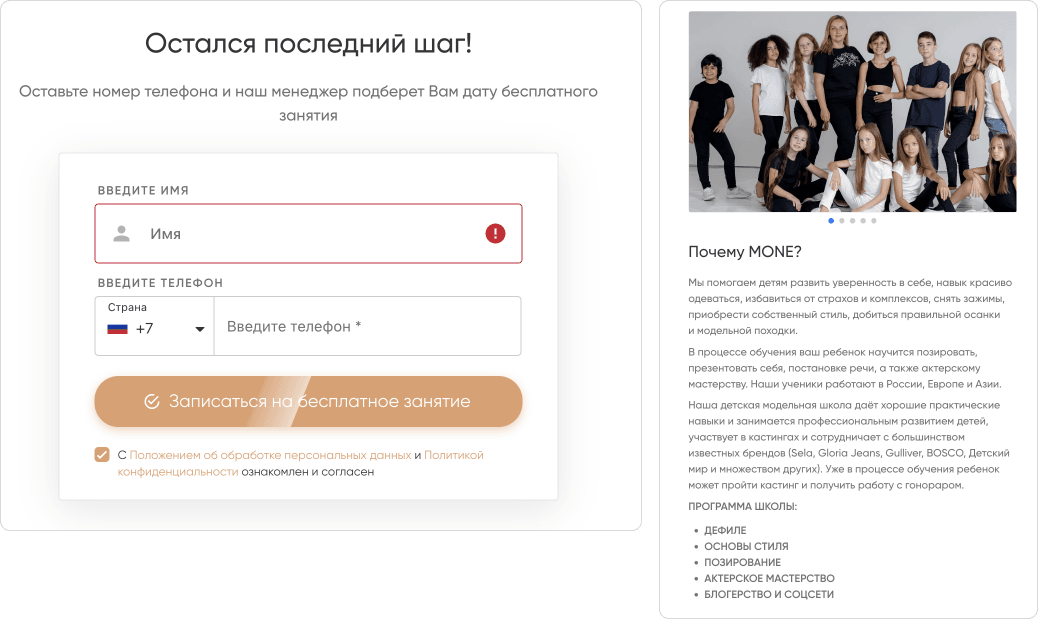Click the Russian flag icon

point(117,329)
